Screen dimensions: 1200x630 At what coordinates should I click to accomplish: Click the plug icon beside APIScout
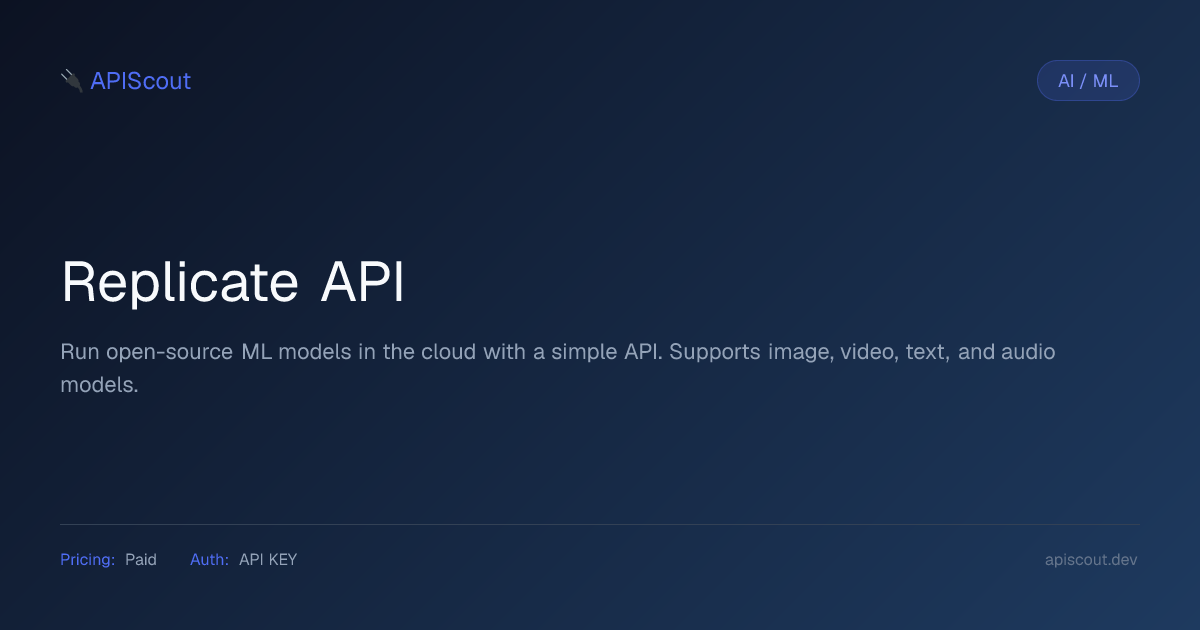tap(71, 81)
